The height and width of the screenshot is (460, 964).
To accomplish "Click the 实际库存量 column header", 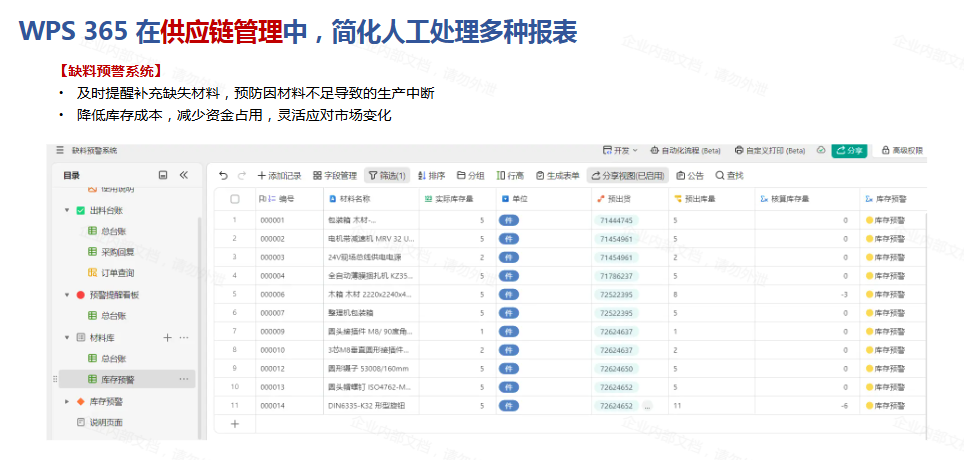I will 457,199.
